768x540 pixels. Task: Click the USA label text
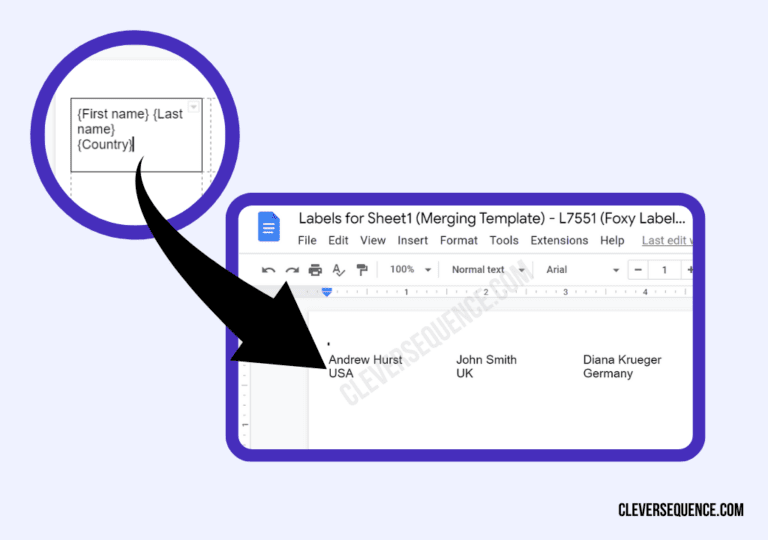pos(341,373)
